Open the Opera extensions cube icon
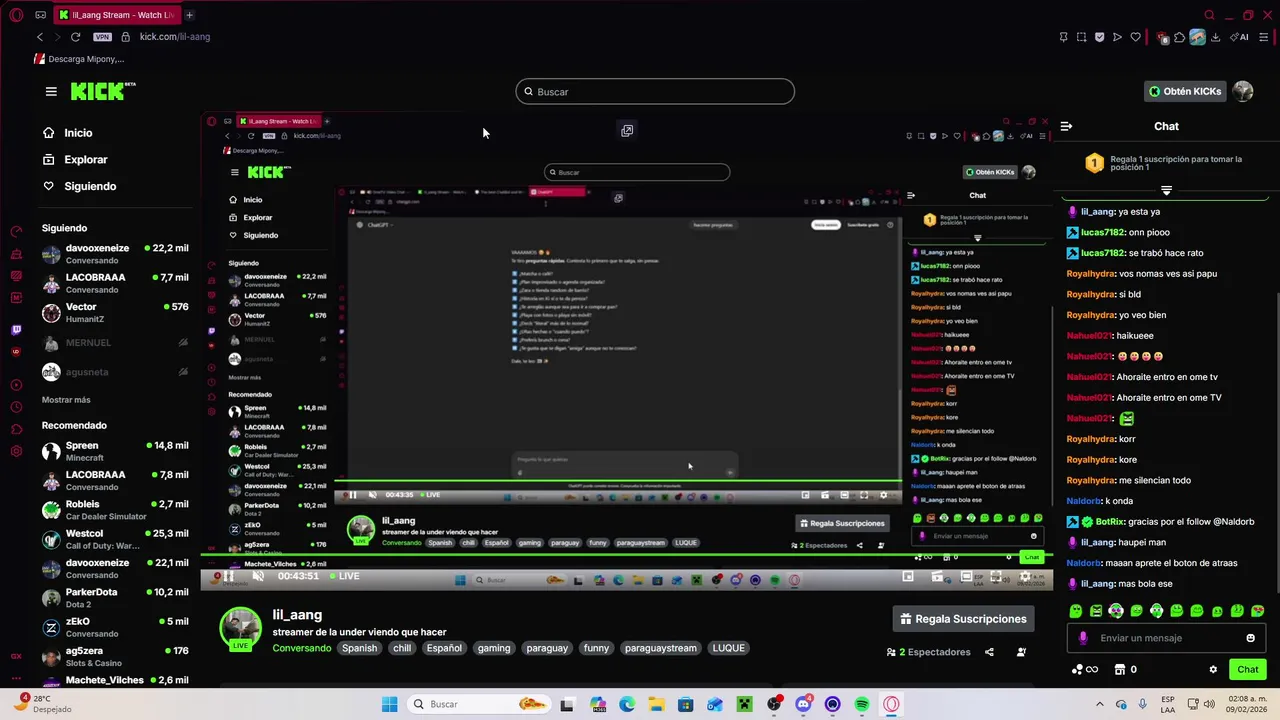Image resolution: width=1280 pixels, height=720 pixels. (1179, 37)
